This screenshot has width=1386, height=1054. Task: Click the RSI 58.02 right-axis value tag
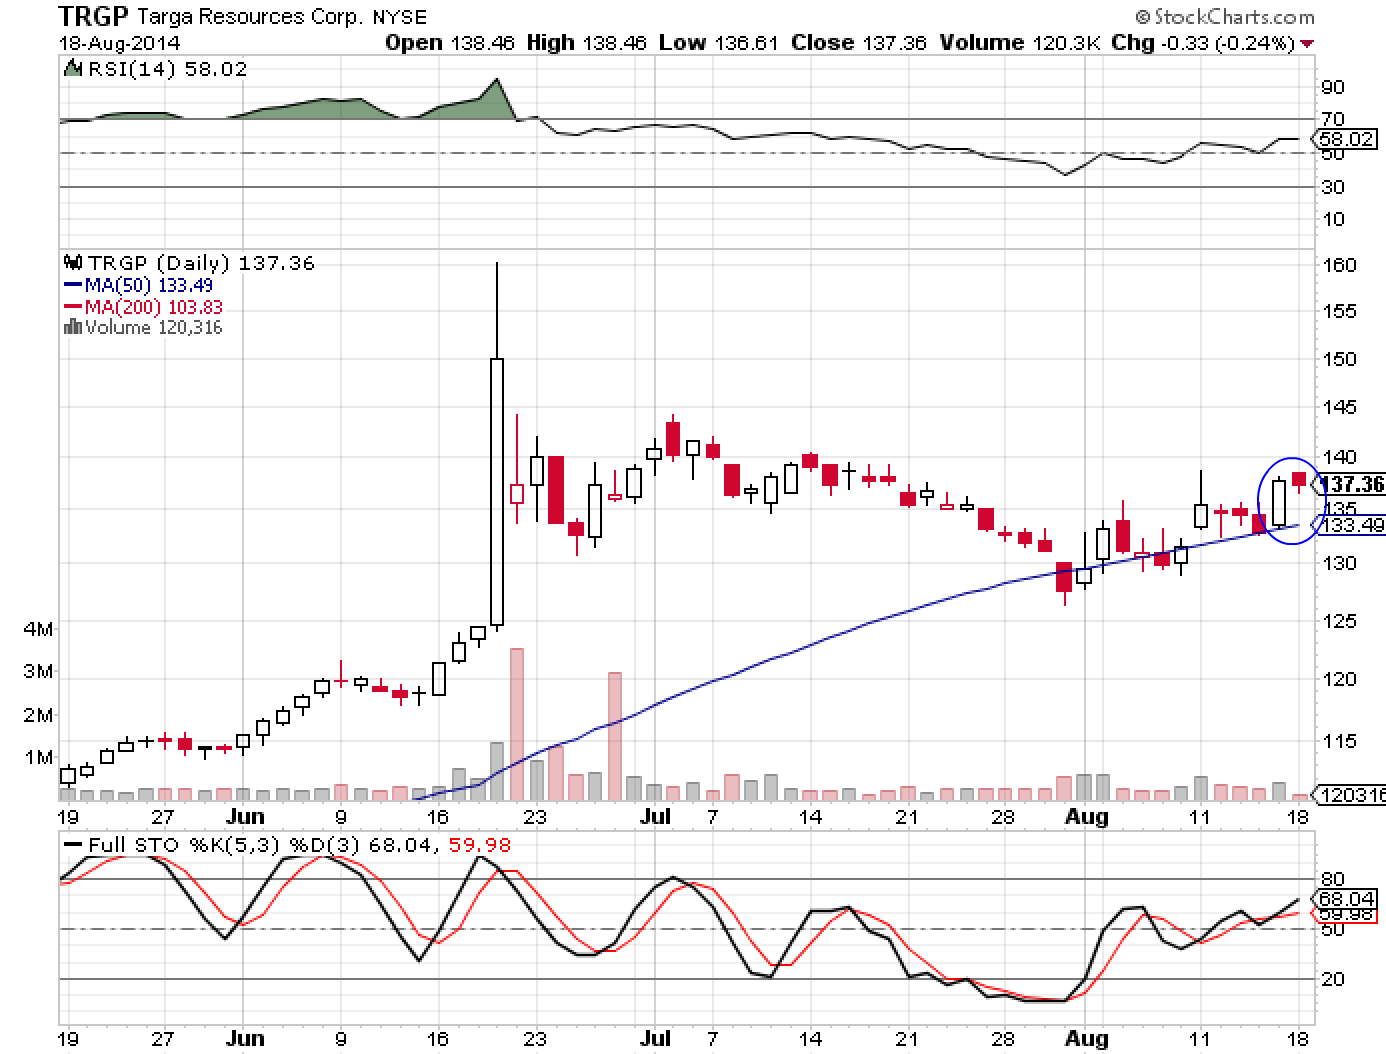1347,139
